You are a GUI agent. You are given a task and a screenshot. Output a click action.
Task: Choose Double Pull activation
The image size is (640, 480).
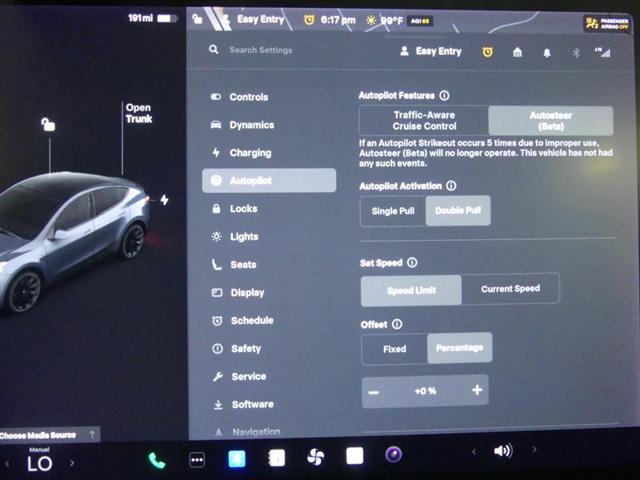point(458,210)
